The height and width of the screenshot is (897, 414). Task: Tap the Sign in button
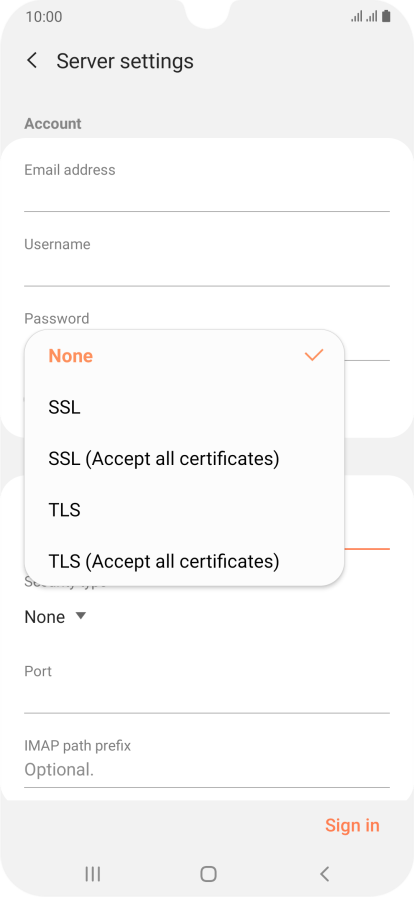(x=352, y=825)
